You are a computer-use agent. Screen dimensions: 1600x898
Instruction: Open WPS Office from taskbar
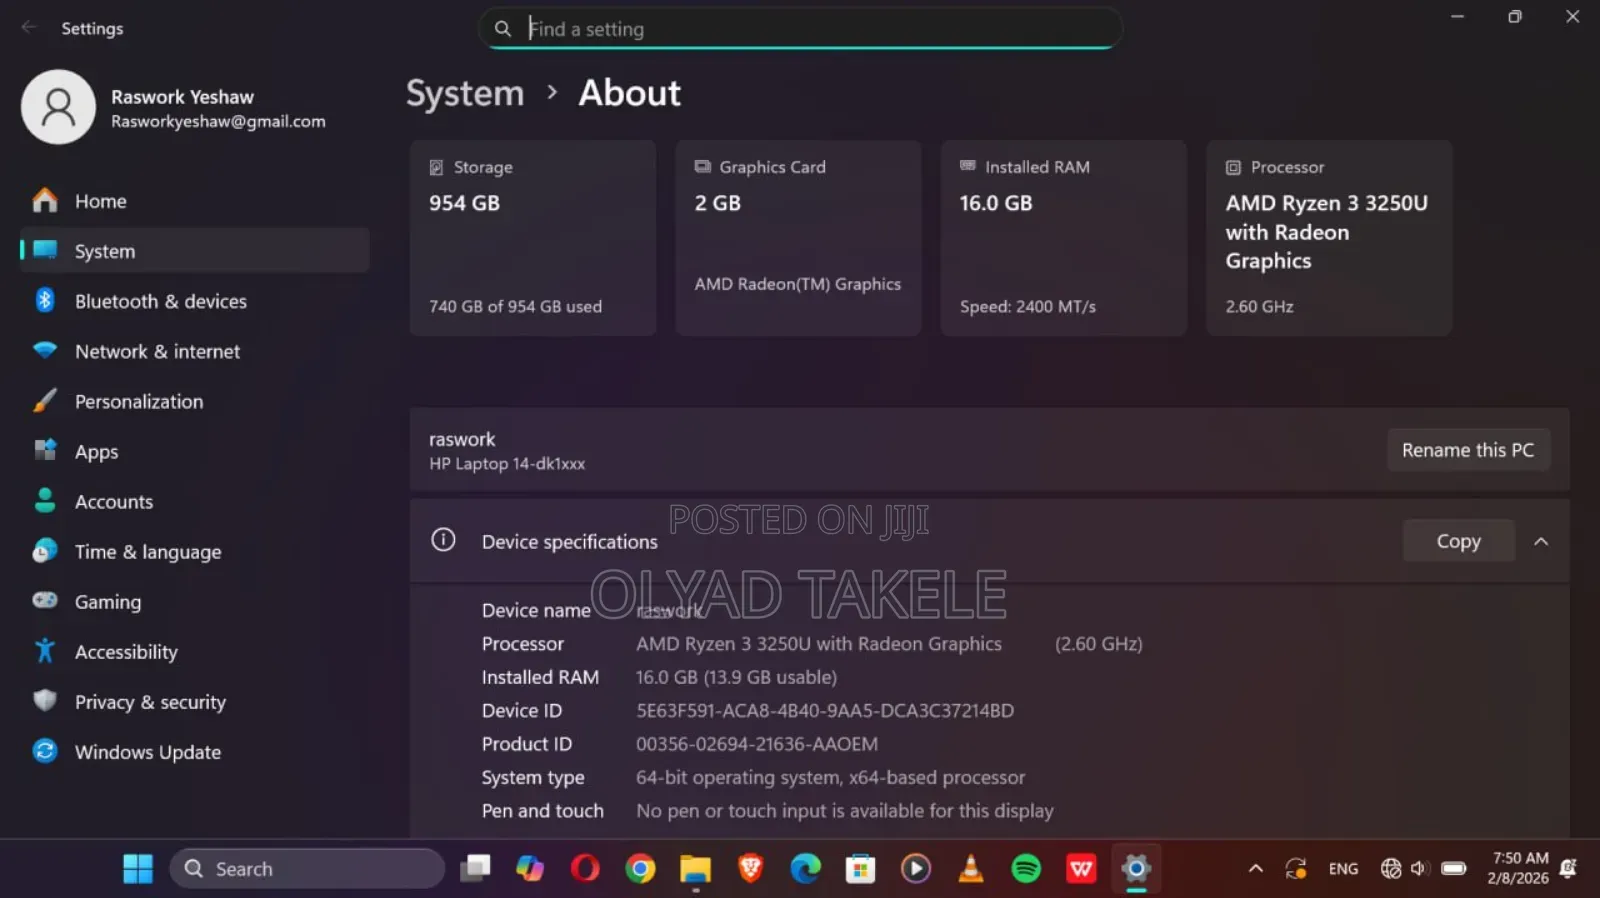tap(1081, 868)
